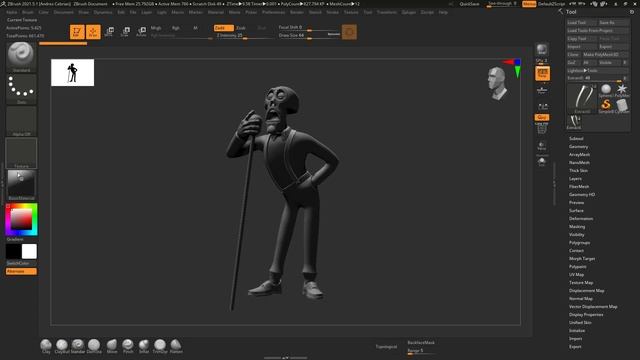This screenshot has width=640, height=360.
Task: Select the ClayBuildup brush
Action: pos(62,346)
